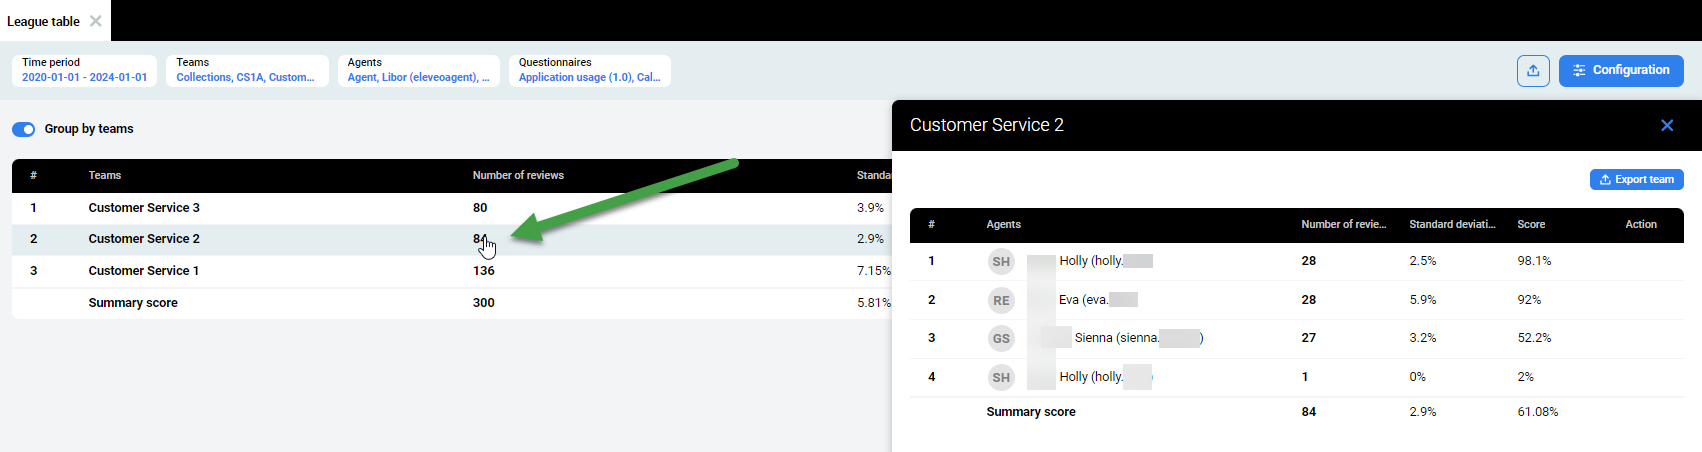1702x452 pixels.
Task: Export team data for Customer Service 2
Action: pos(1636,180)
